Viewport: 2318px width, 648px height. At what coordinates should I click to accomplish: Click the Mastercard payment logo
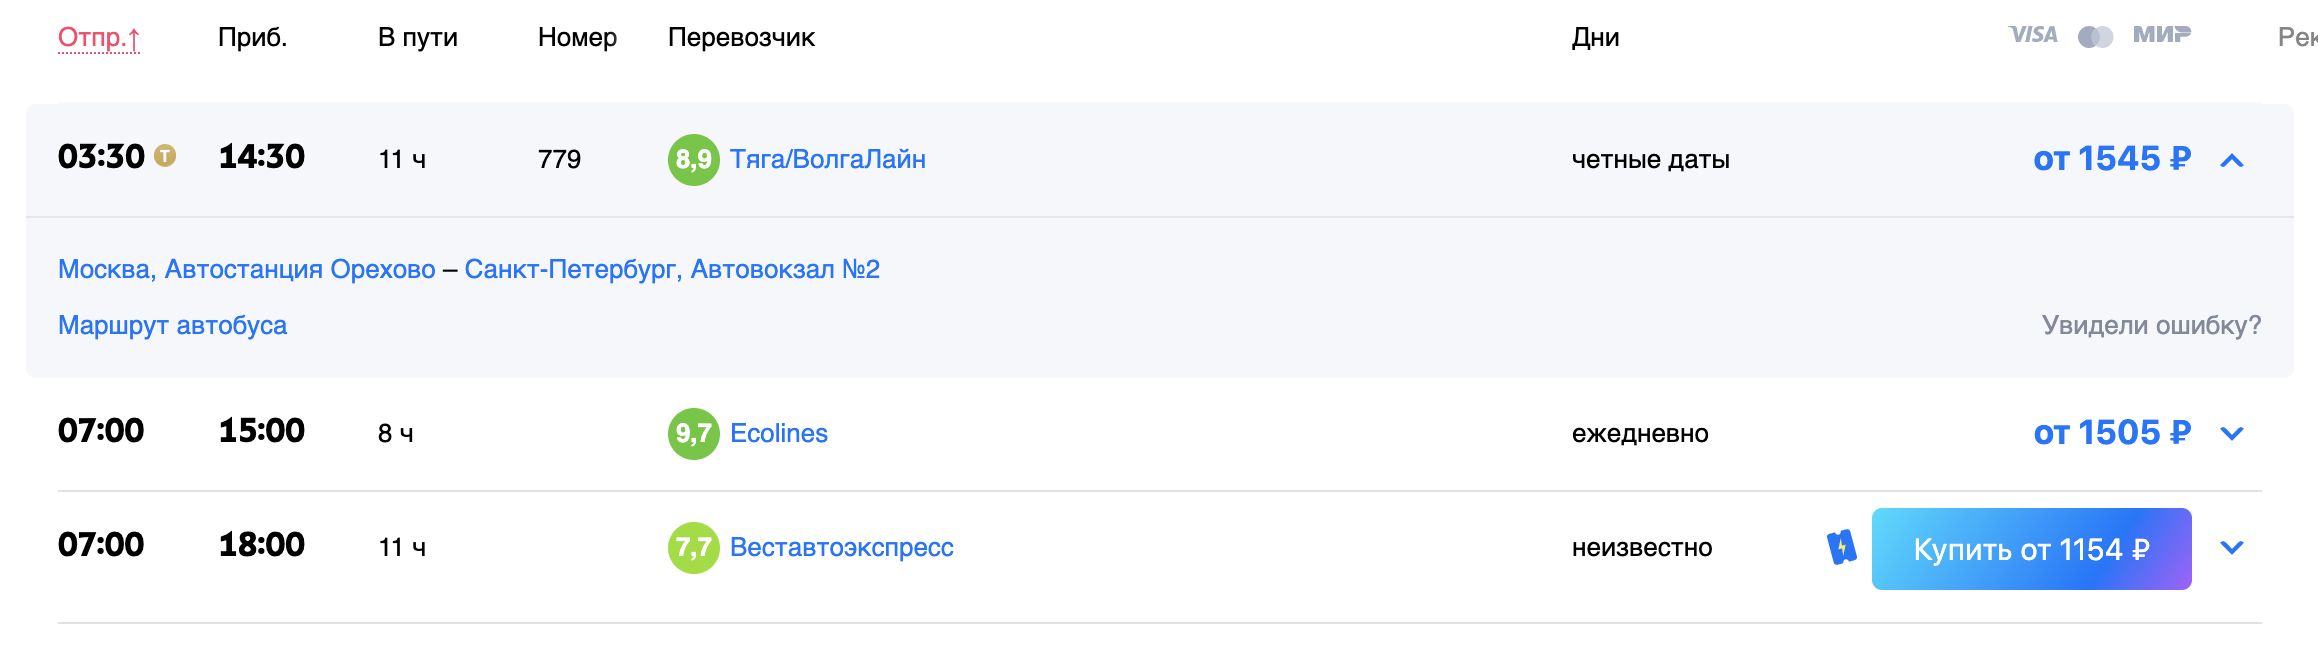2095,37
